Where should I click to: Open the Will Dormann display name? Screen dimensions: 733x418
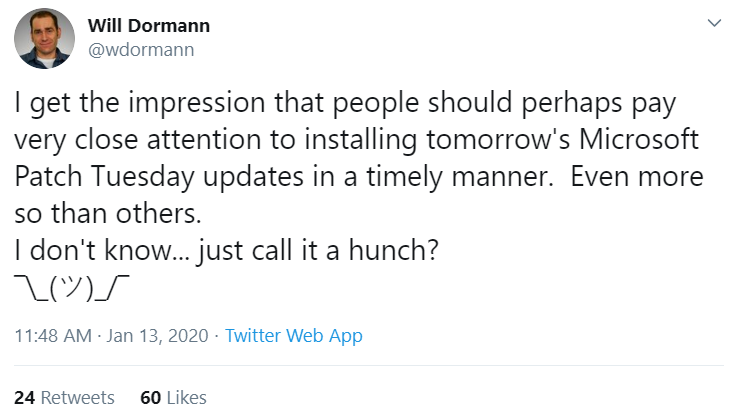[x=149, y=26]
